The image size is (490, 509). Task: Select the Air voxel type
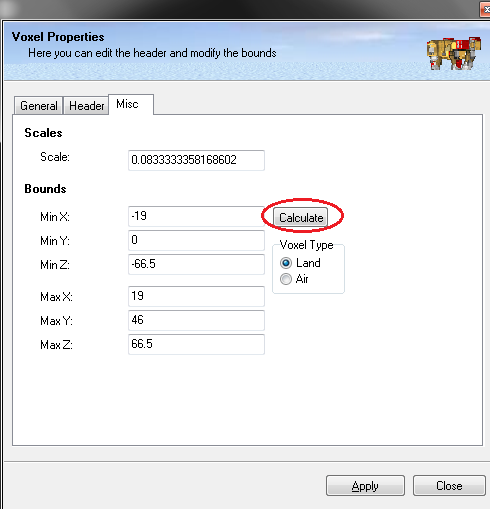(x=286, y=279)
